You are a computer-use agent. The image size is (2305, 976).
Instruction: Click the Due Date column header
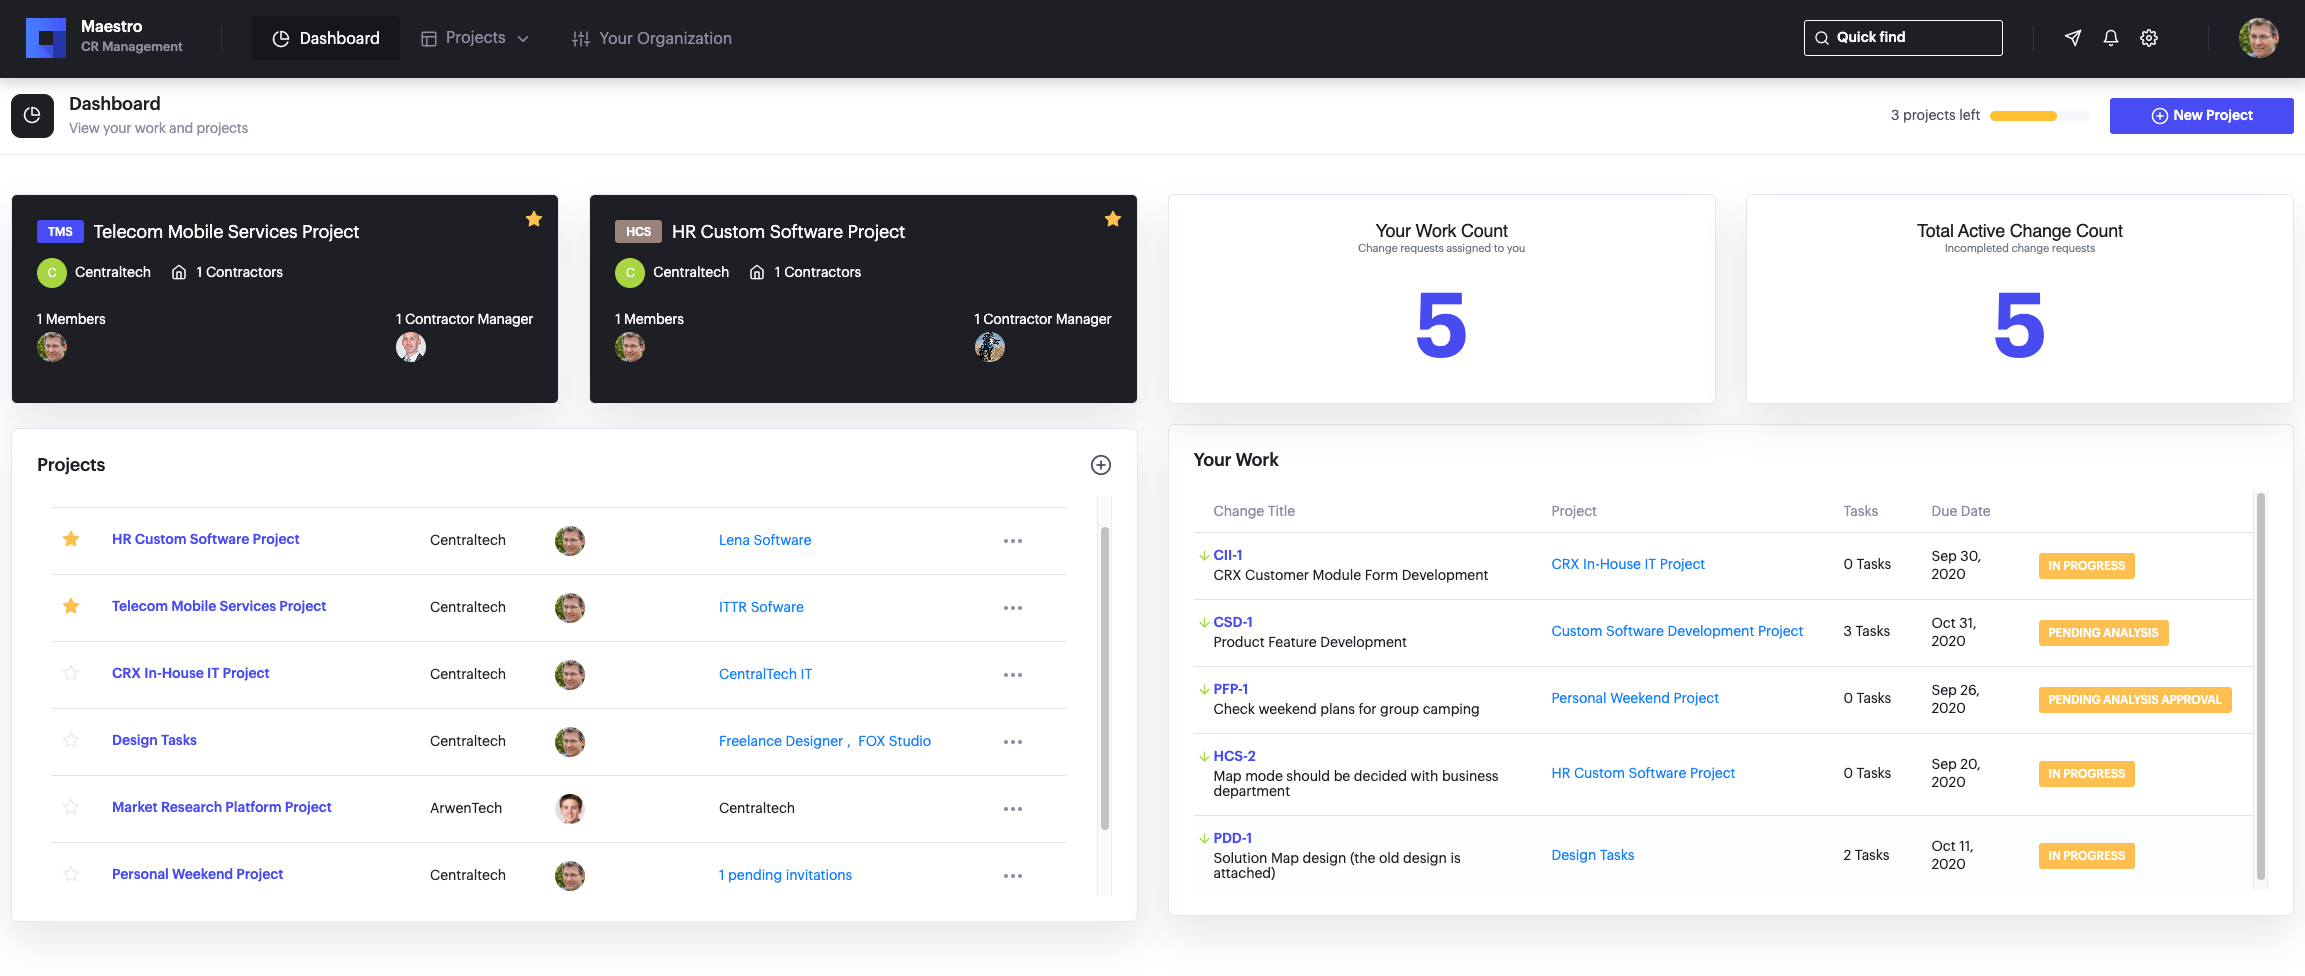[1960, 511]
